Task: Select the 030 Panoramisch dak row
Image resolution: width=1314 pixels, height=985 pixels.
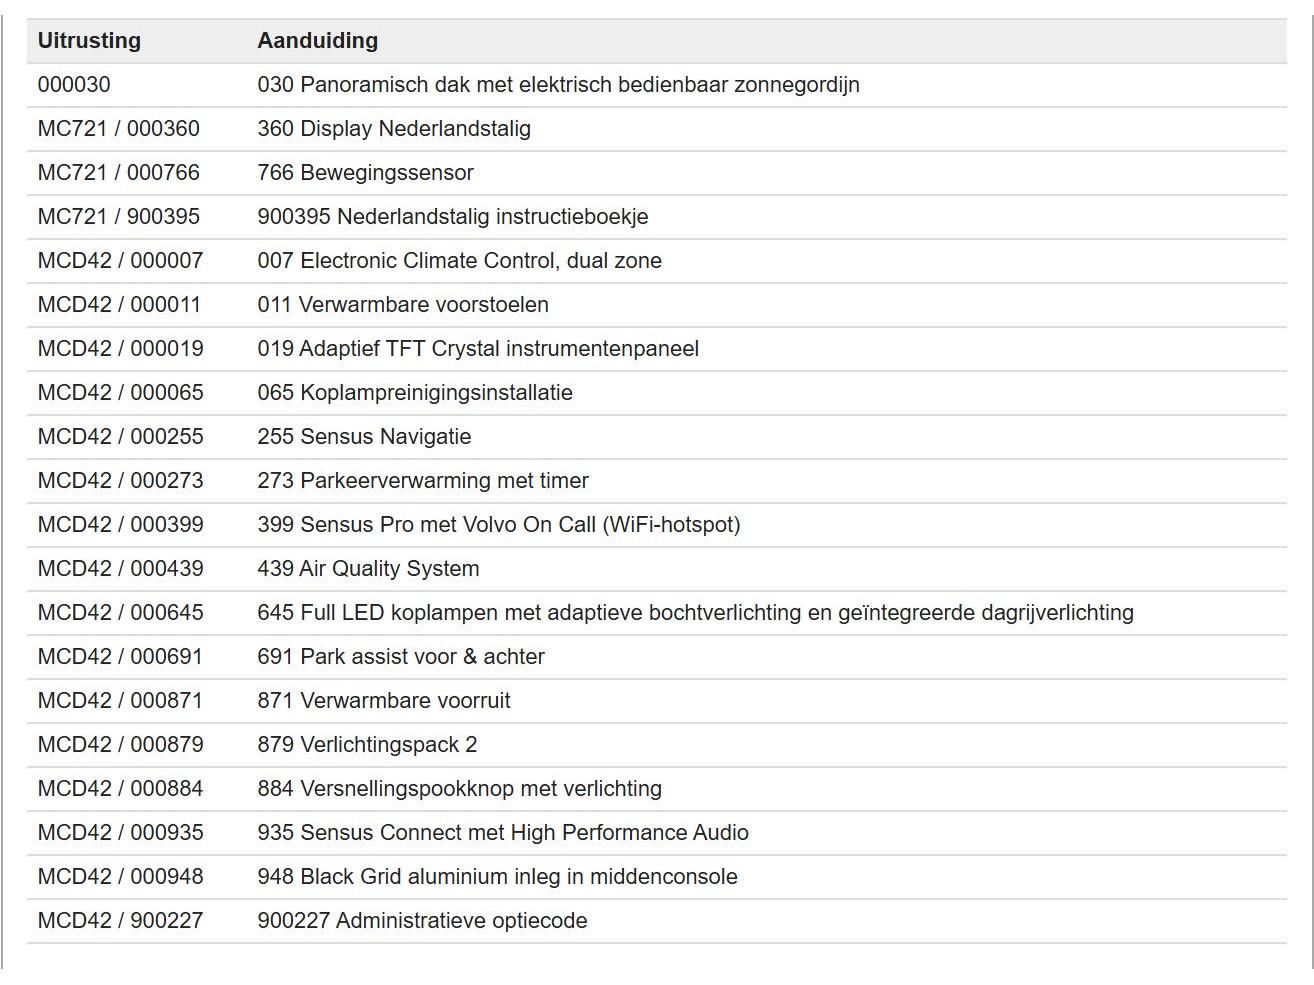Action: click(656, 85)
